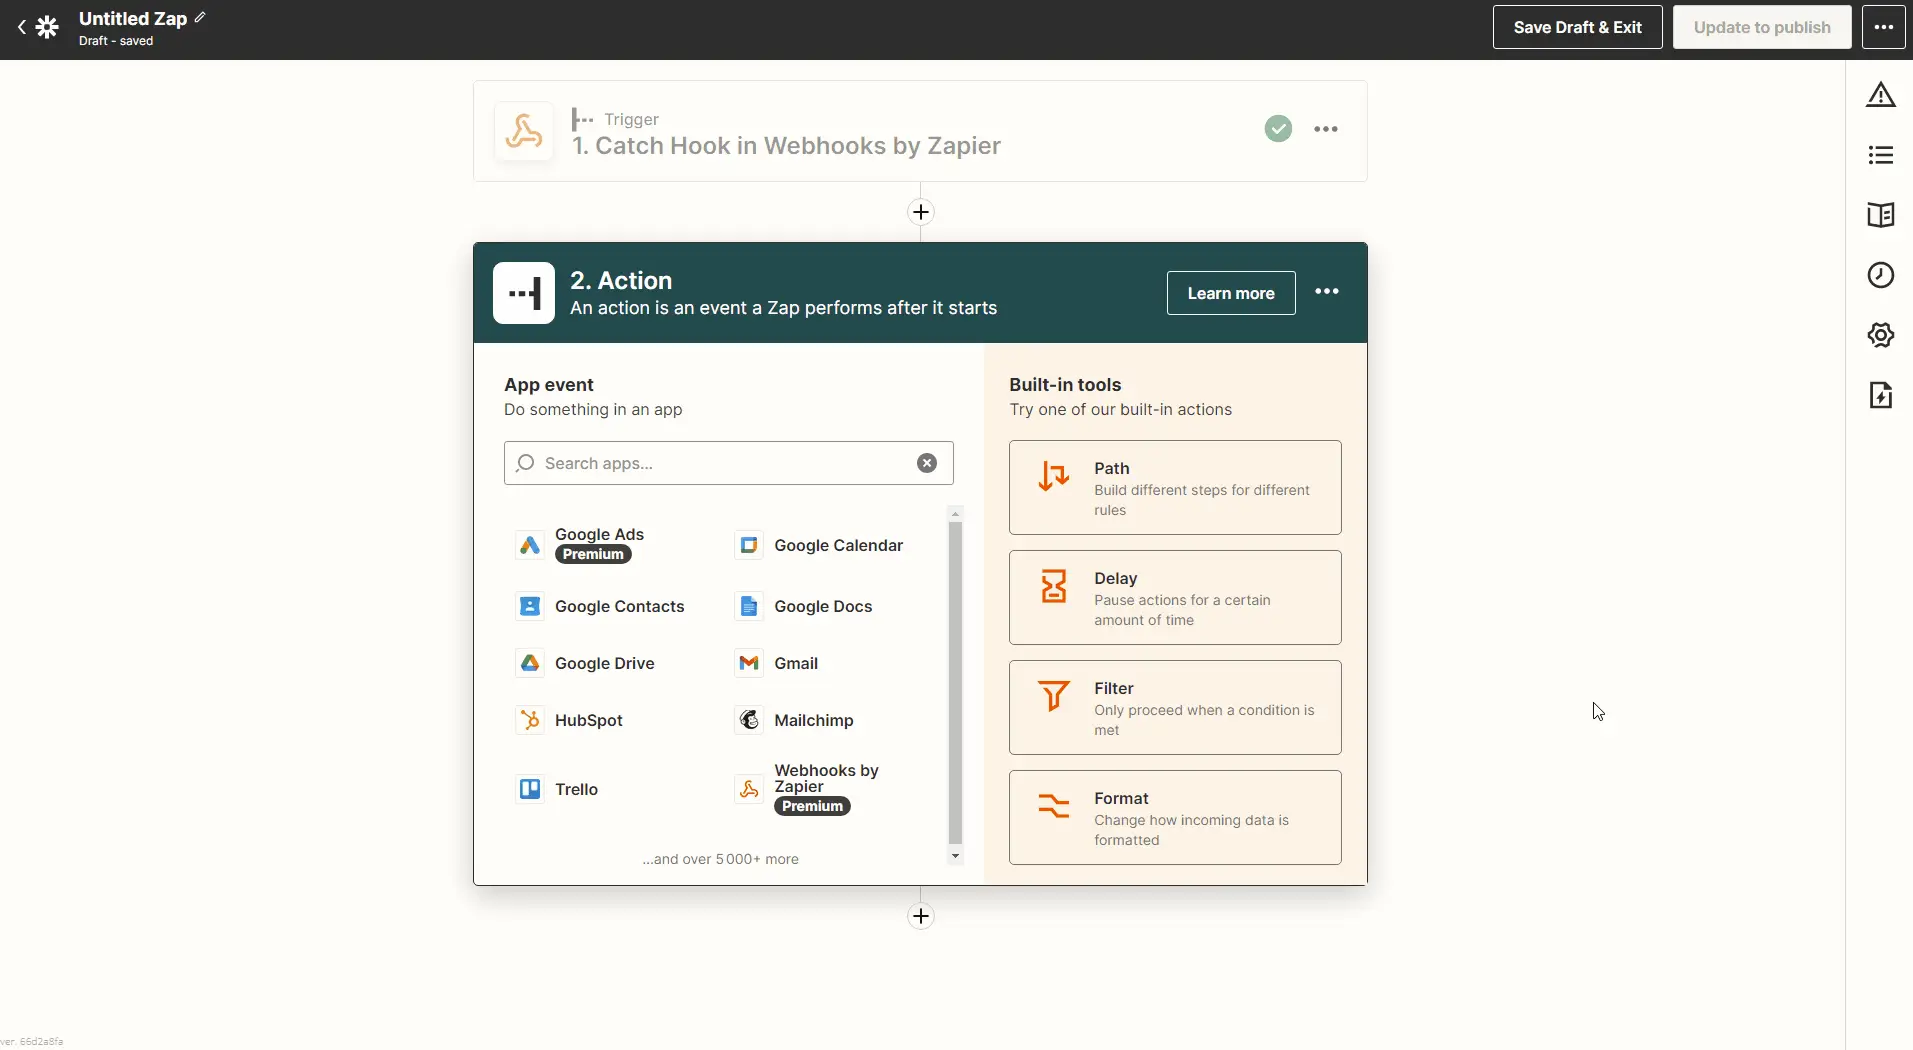Viewport: 1913px width, 1050px height.
Task: Click the Catch Hook trigger step title
Action: tap(786, 146)
